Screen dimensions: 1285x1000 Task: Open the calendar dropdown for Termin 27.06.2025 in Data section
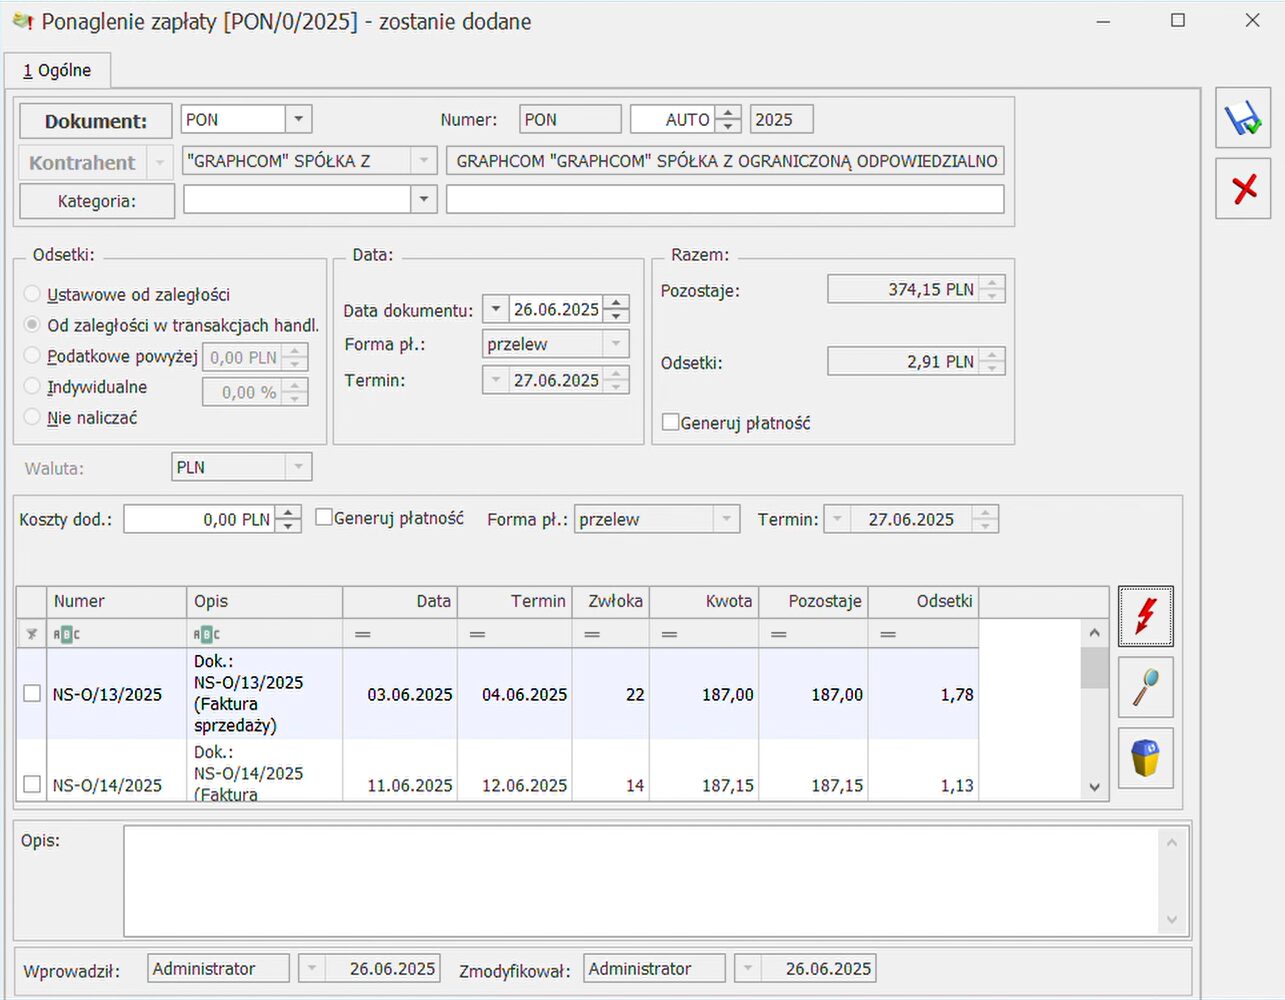496,380
